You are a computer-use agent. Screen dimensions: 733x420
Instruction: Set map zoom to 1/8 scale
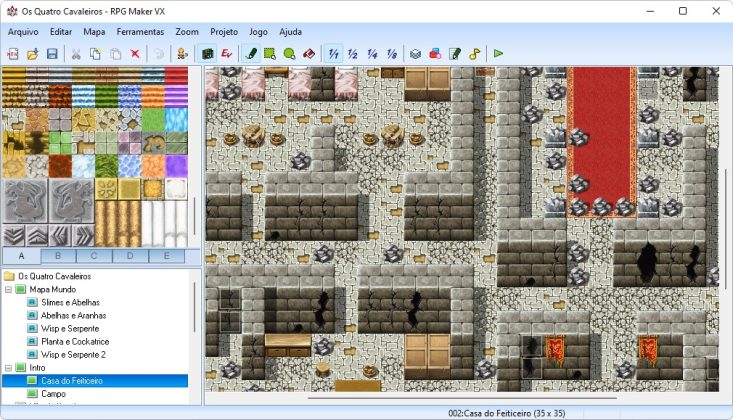pyautogui.click(x=392, y=54)
